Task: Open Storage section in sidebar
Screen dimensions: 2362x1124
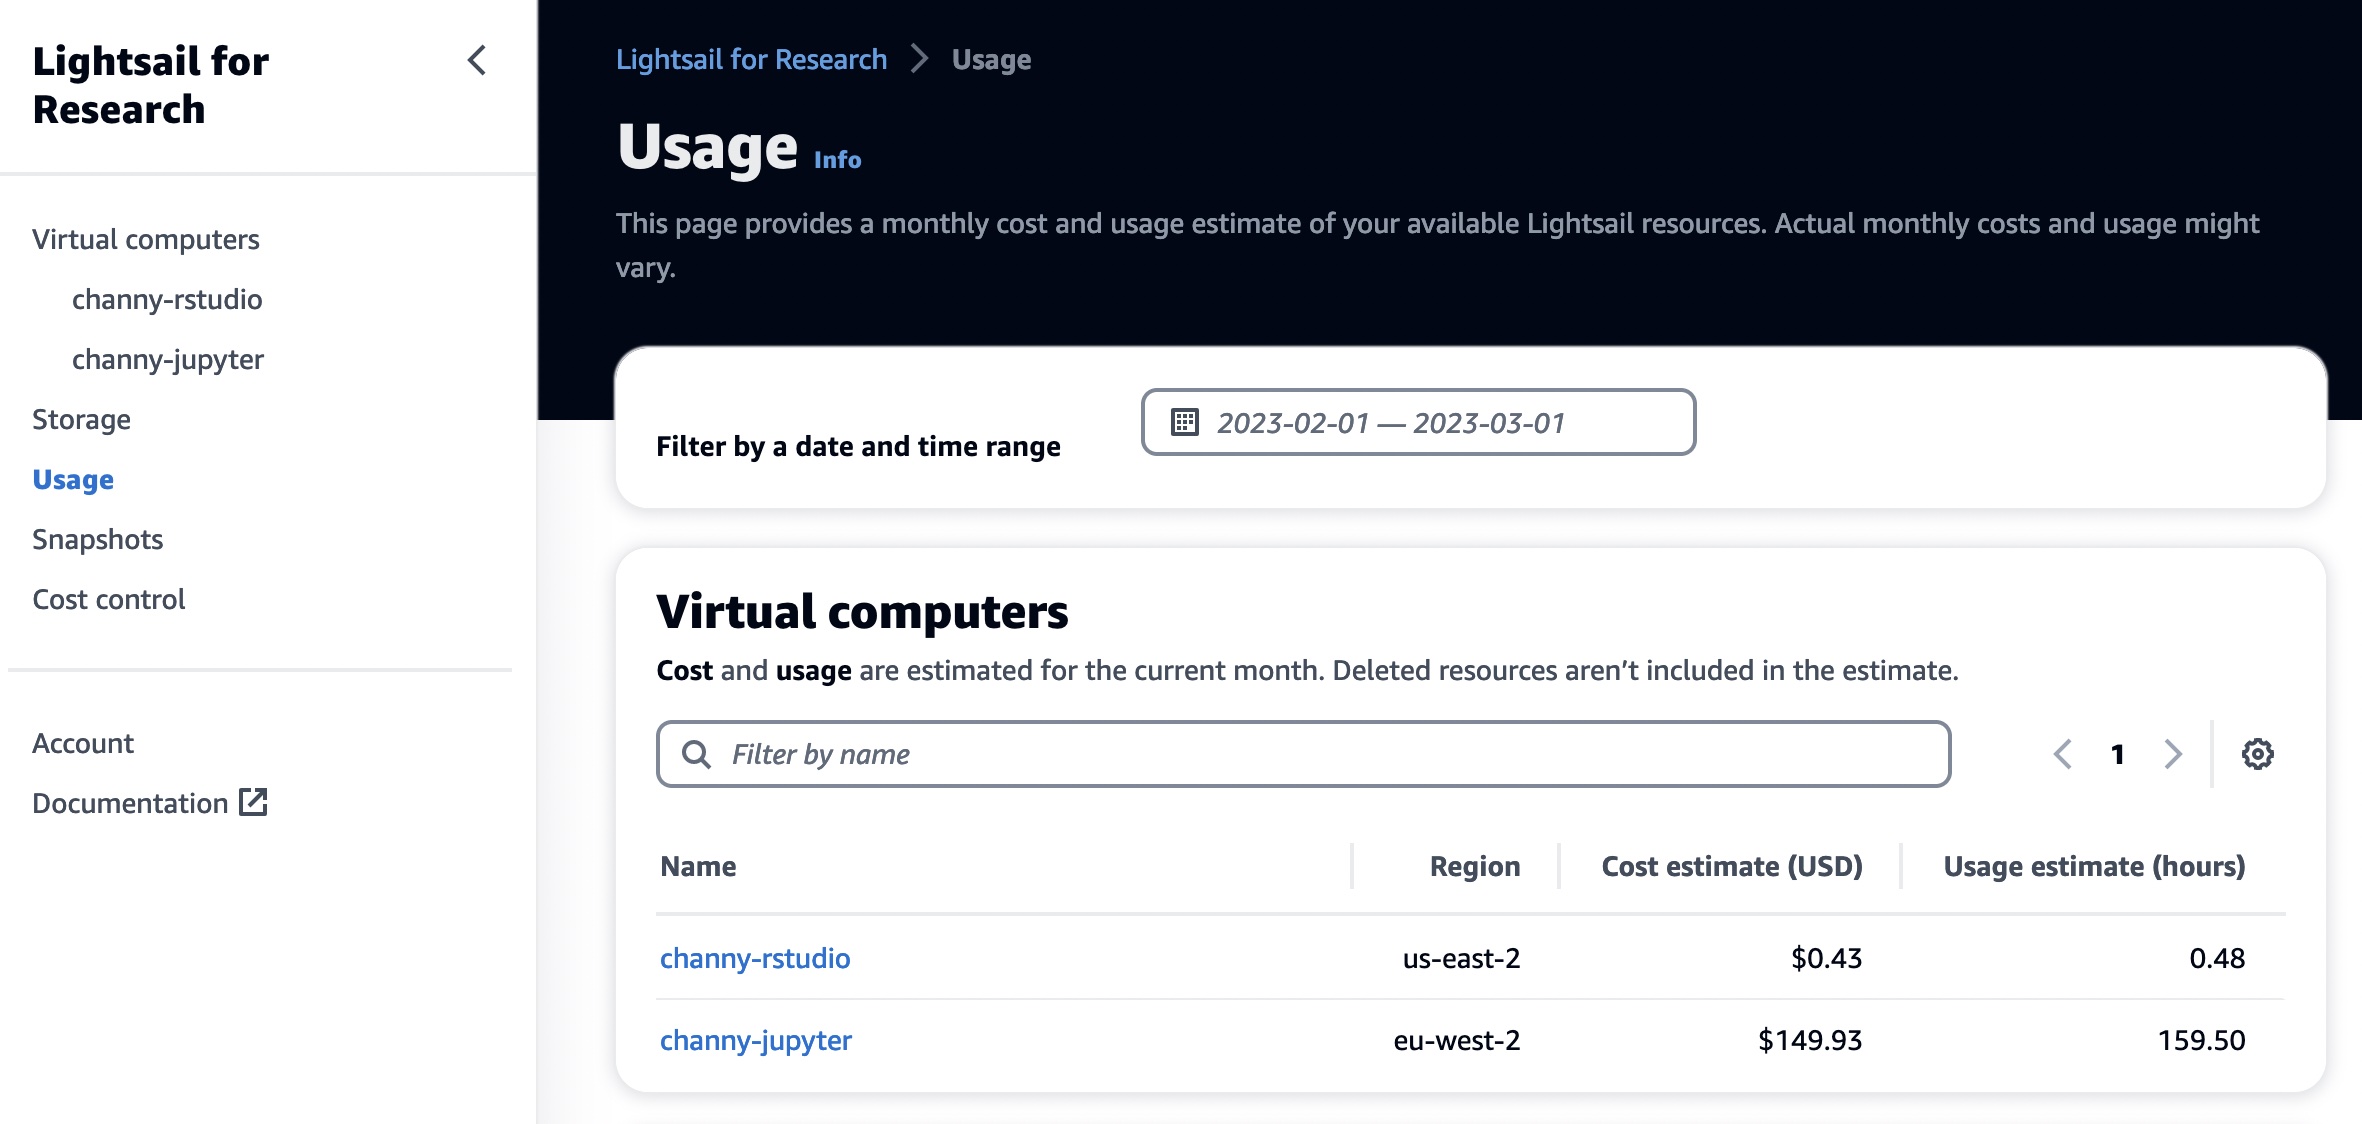Action: tap(81, 419)
